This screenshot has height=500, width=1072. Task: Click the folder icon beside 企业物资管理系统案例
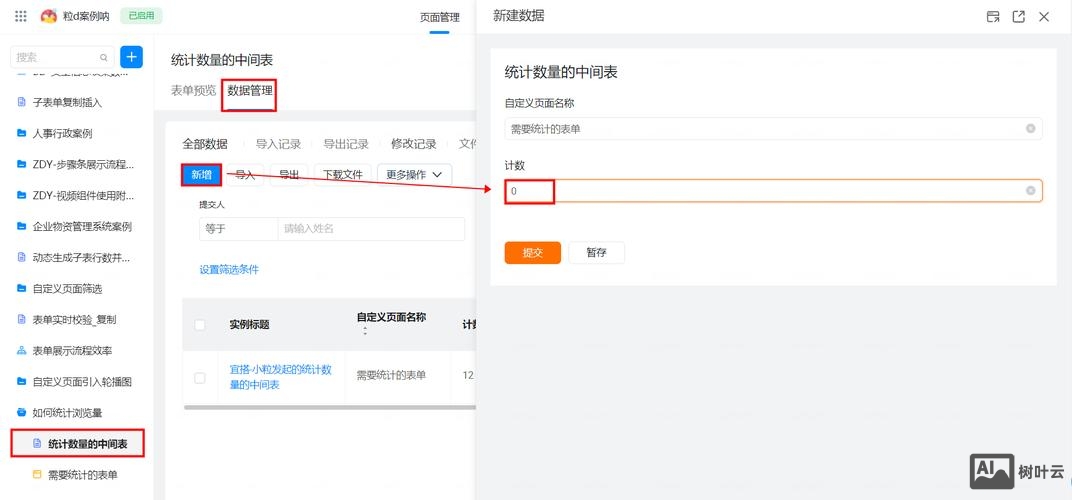(x=21, y=226)
